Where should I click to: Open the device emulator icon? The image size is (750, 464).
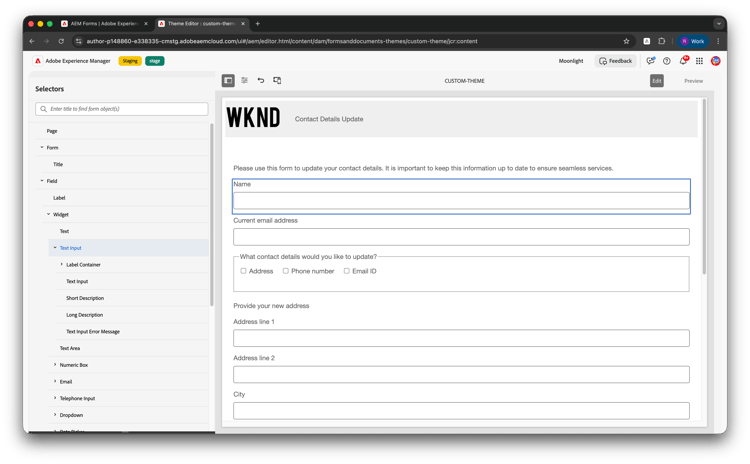[277, 80]
